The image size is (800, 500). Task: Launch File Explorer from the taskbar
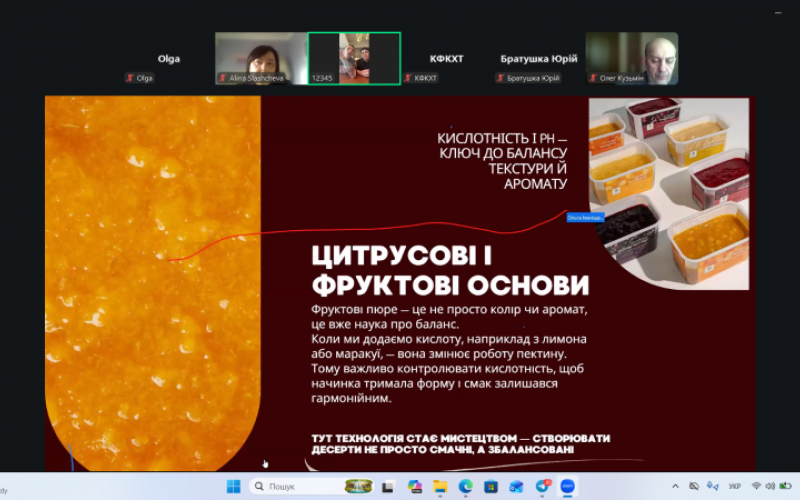pyautogui.click(x=440, y=486)
